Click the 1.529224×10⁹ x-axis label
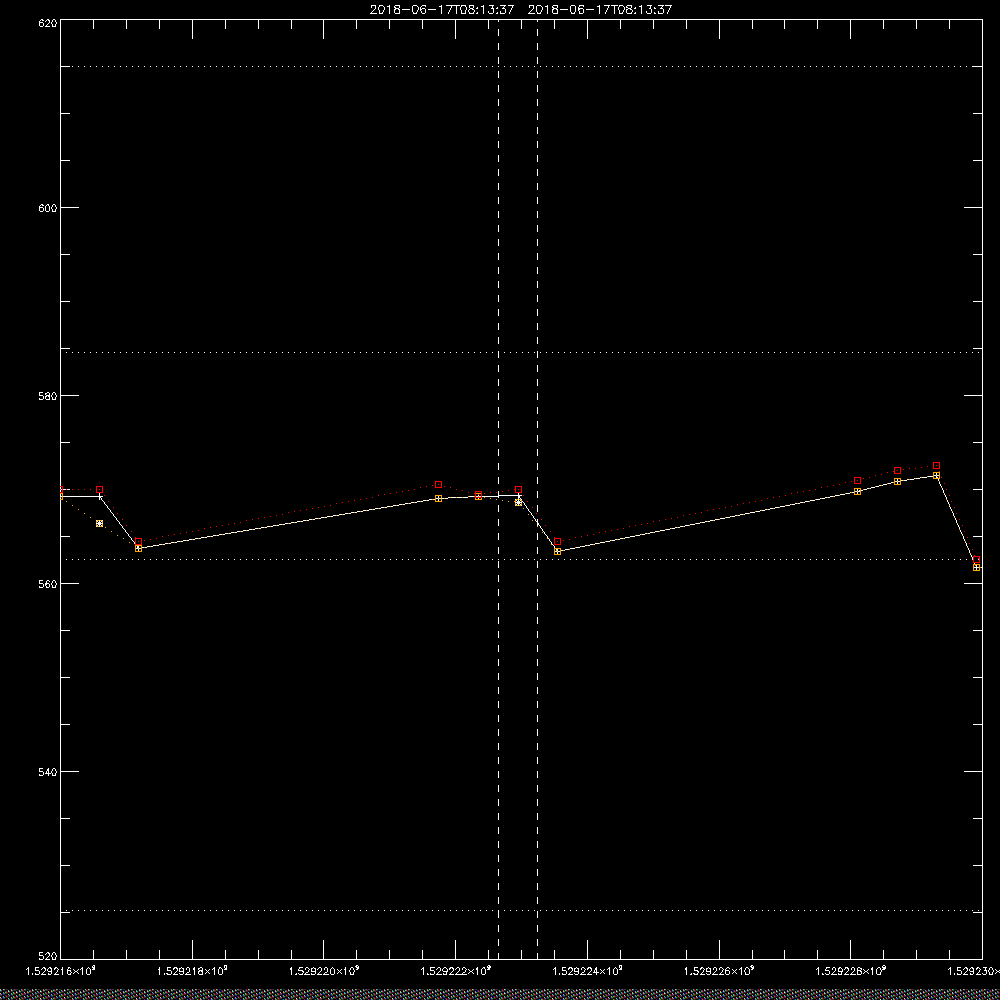1000x1000 pixels. point(588,971)
